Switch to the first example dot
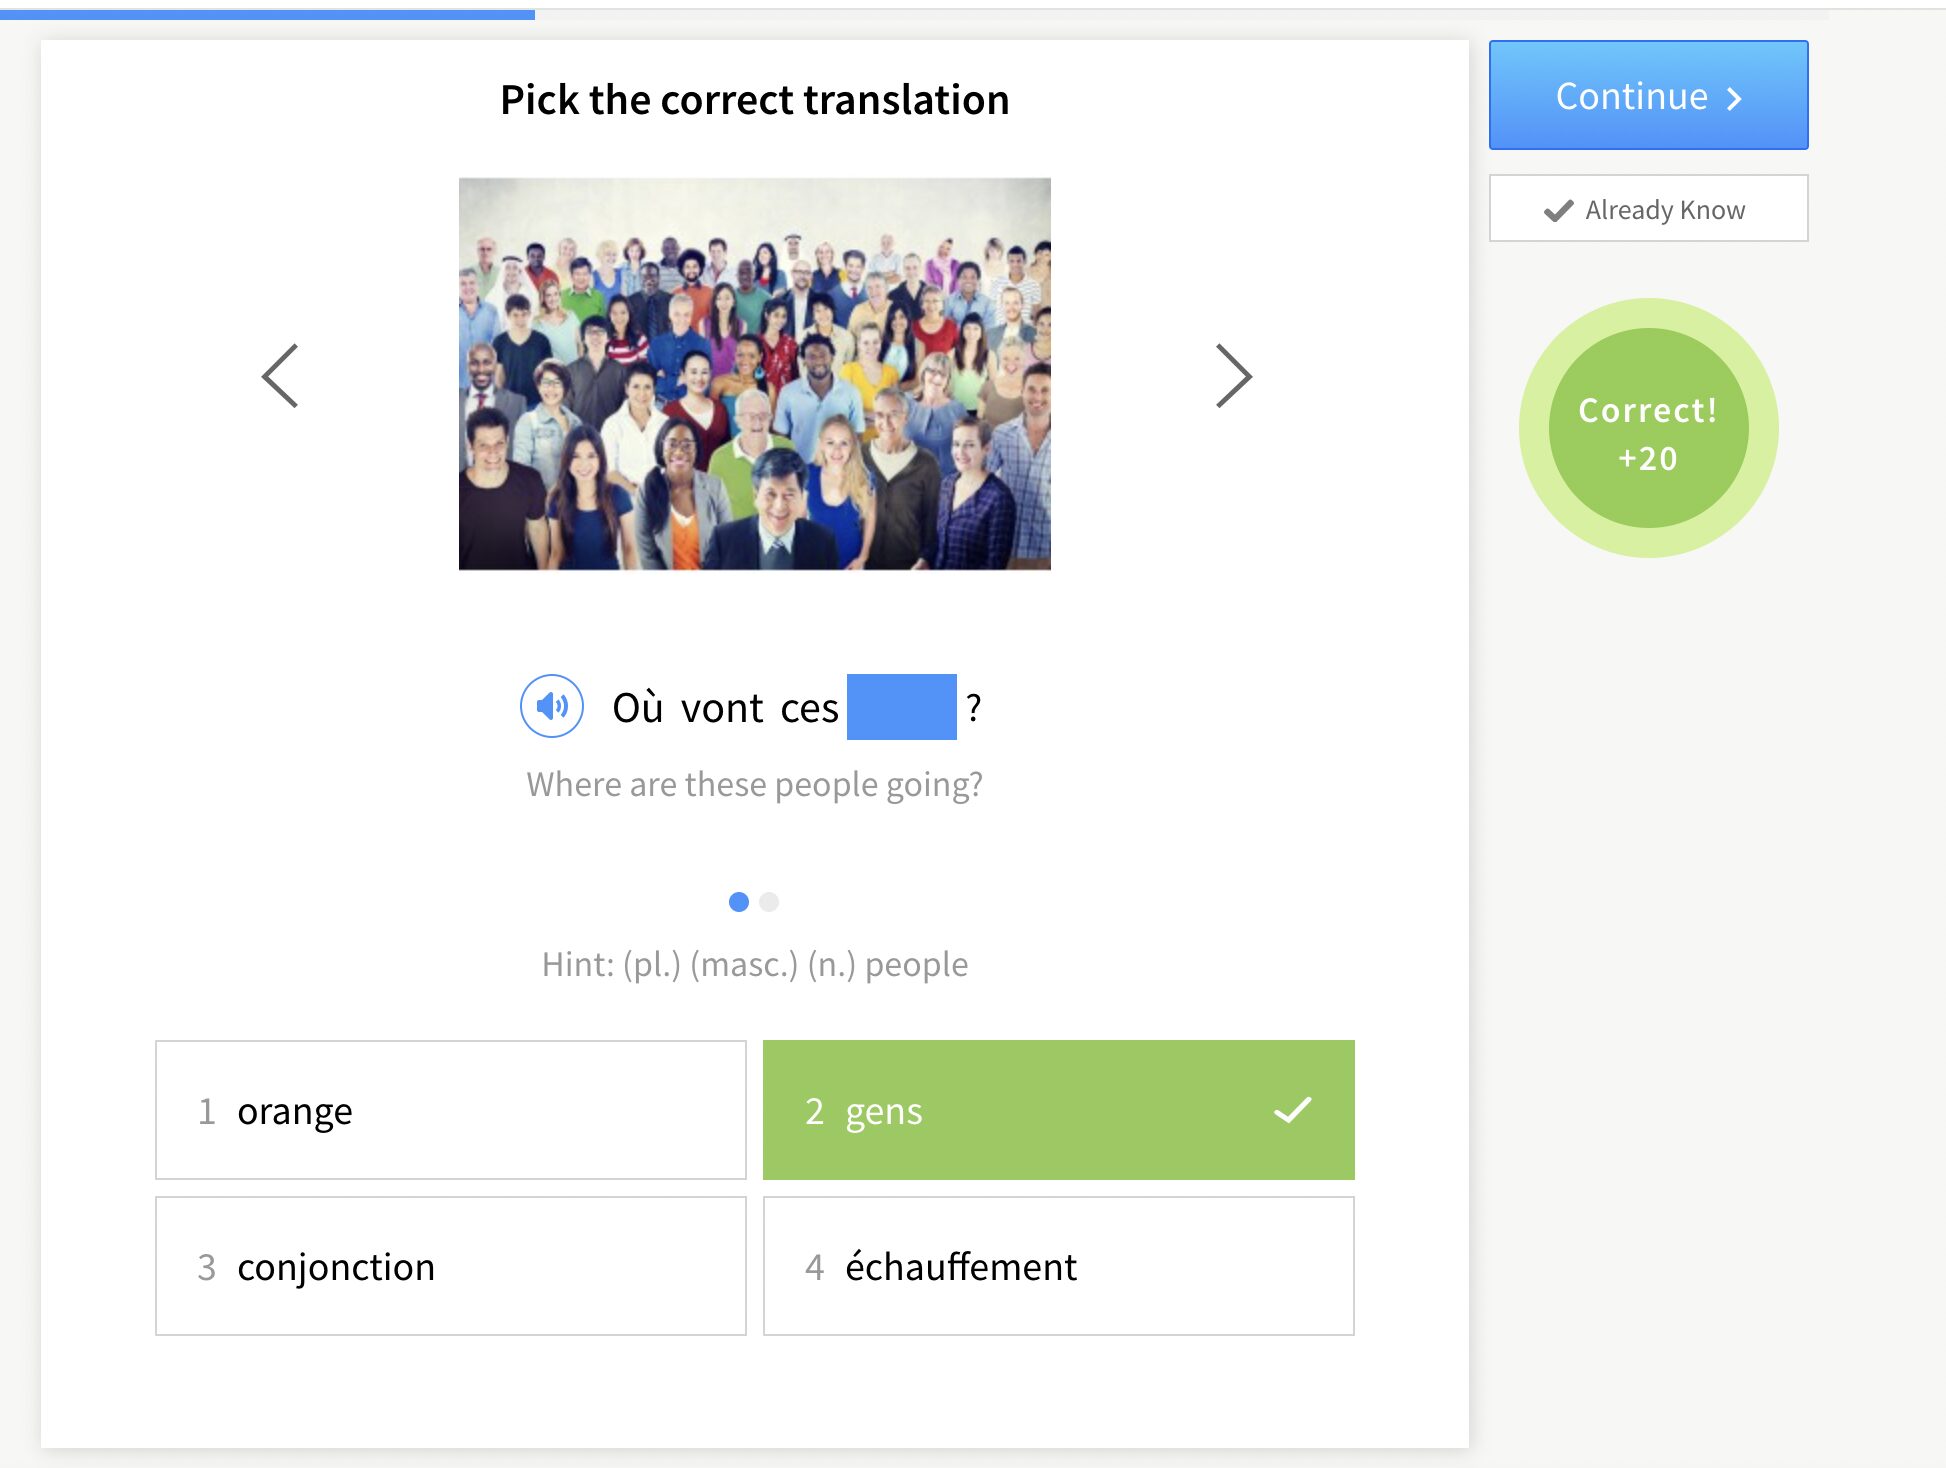The width and height of the screenshot is (1946, 1468). click(x=739, y=902)
